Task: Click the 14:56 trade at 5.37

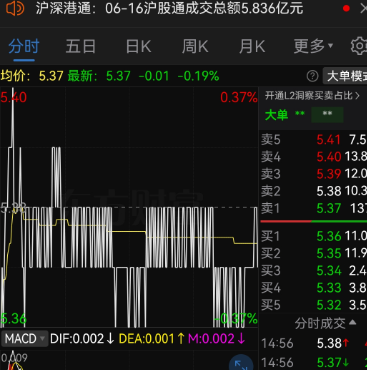Action: tap(313, 362)
